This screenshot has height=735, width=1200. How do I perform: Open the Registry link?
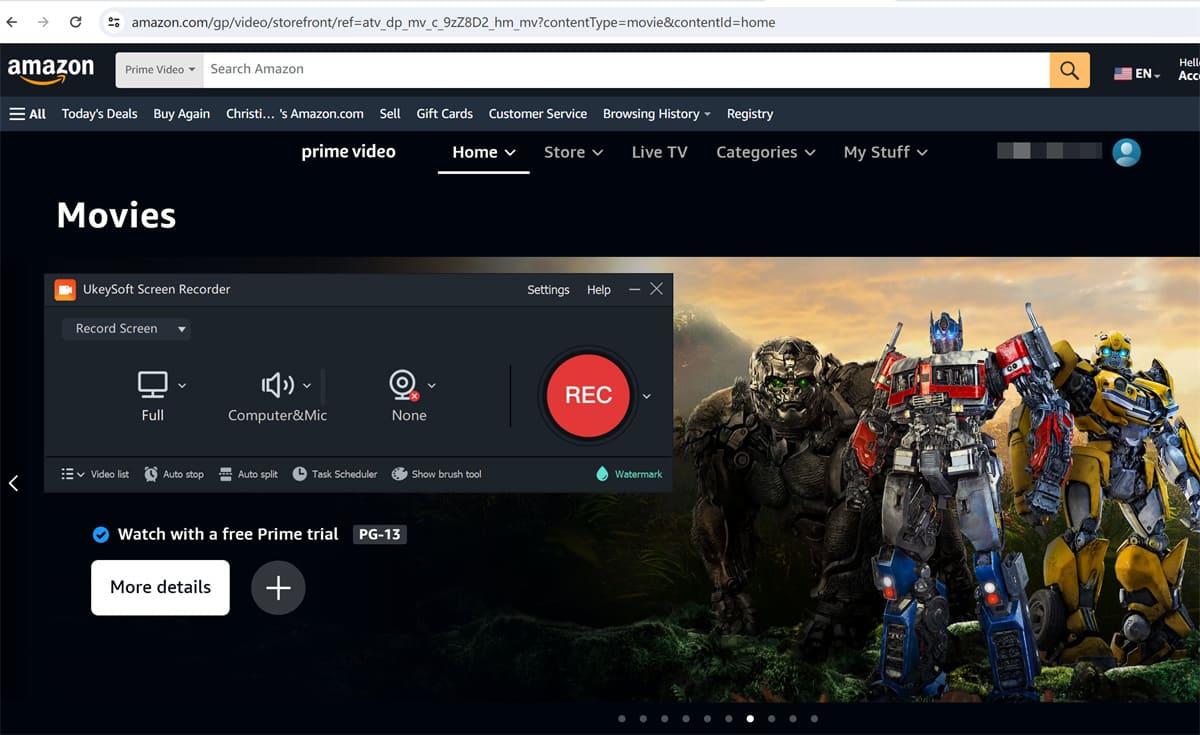[x=750, y=114]
